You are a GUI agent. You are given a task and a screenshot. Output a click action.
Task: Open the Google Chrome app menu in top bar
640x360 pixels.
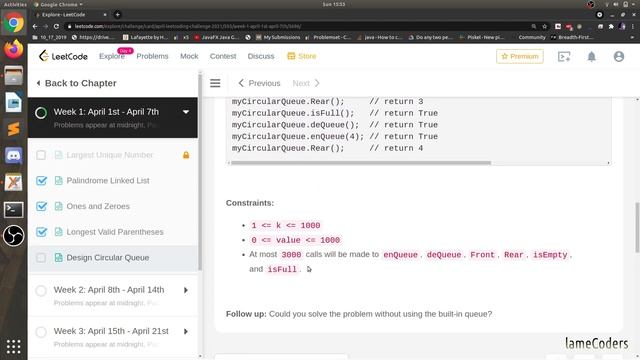[58, 4]
